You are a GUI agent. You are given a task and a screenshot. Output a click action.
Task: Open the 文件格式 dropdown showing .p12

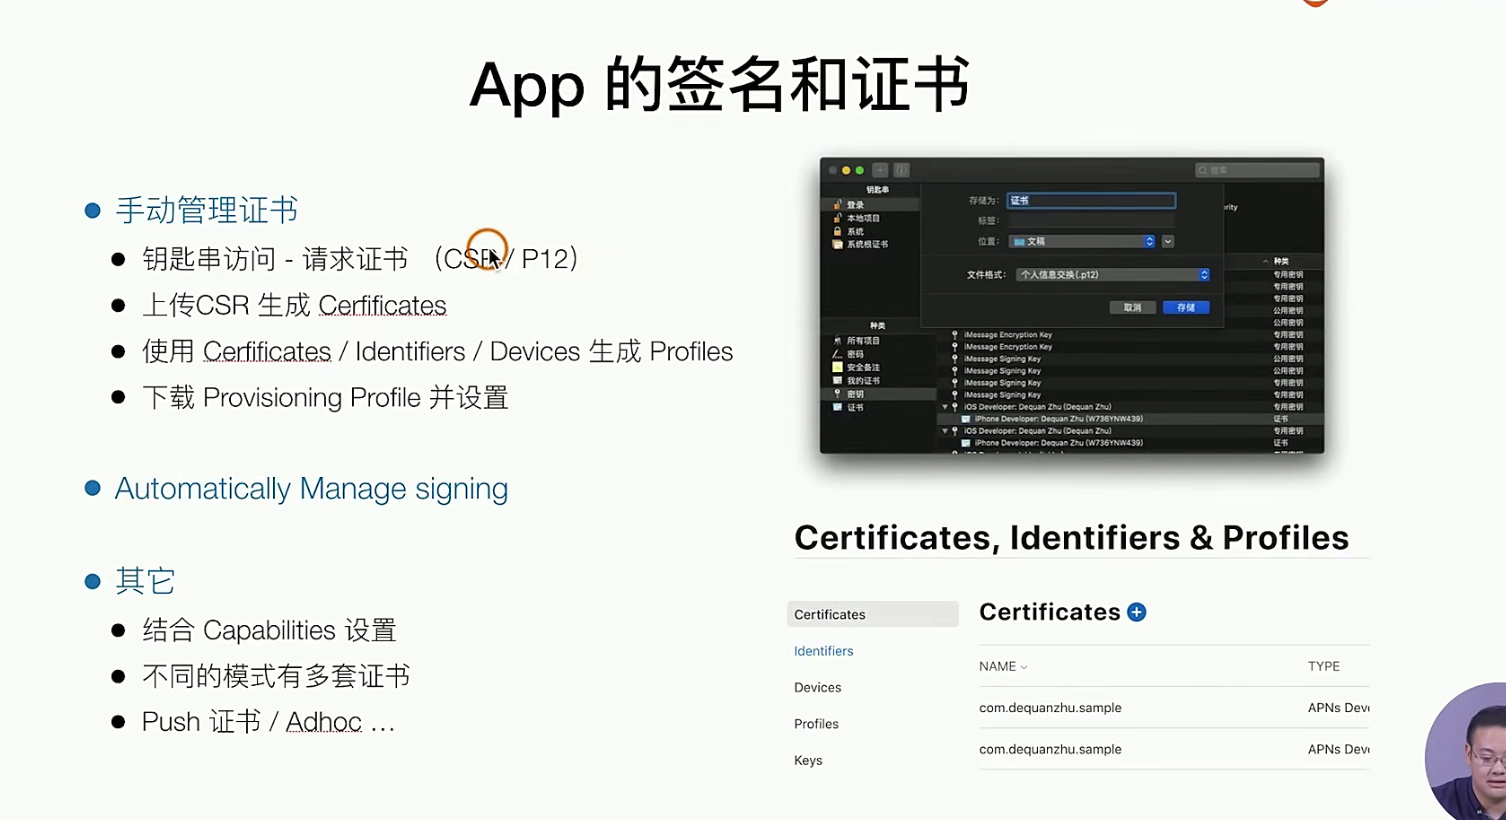click(1113, 275)
